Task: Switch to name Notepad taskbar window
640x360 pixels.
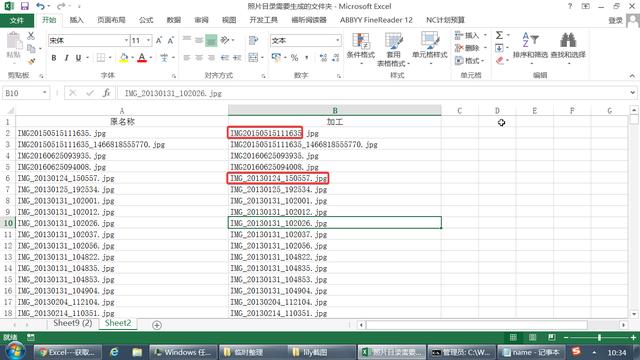Action: tap(531, 352)
